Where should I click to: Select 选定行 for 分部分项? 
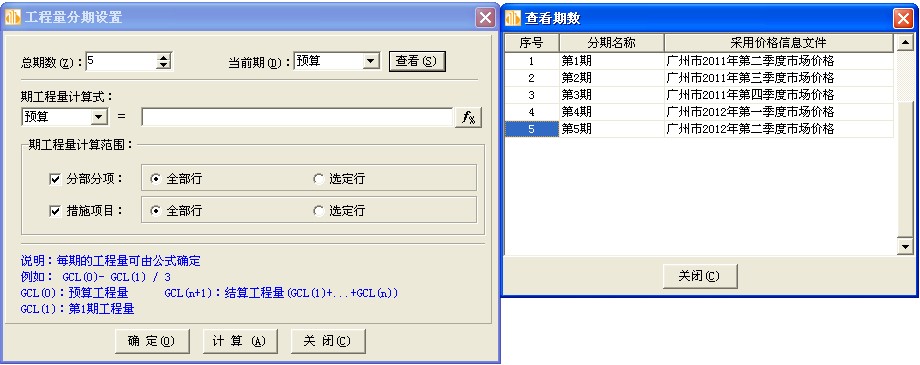(339, 179)
